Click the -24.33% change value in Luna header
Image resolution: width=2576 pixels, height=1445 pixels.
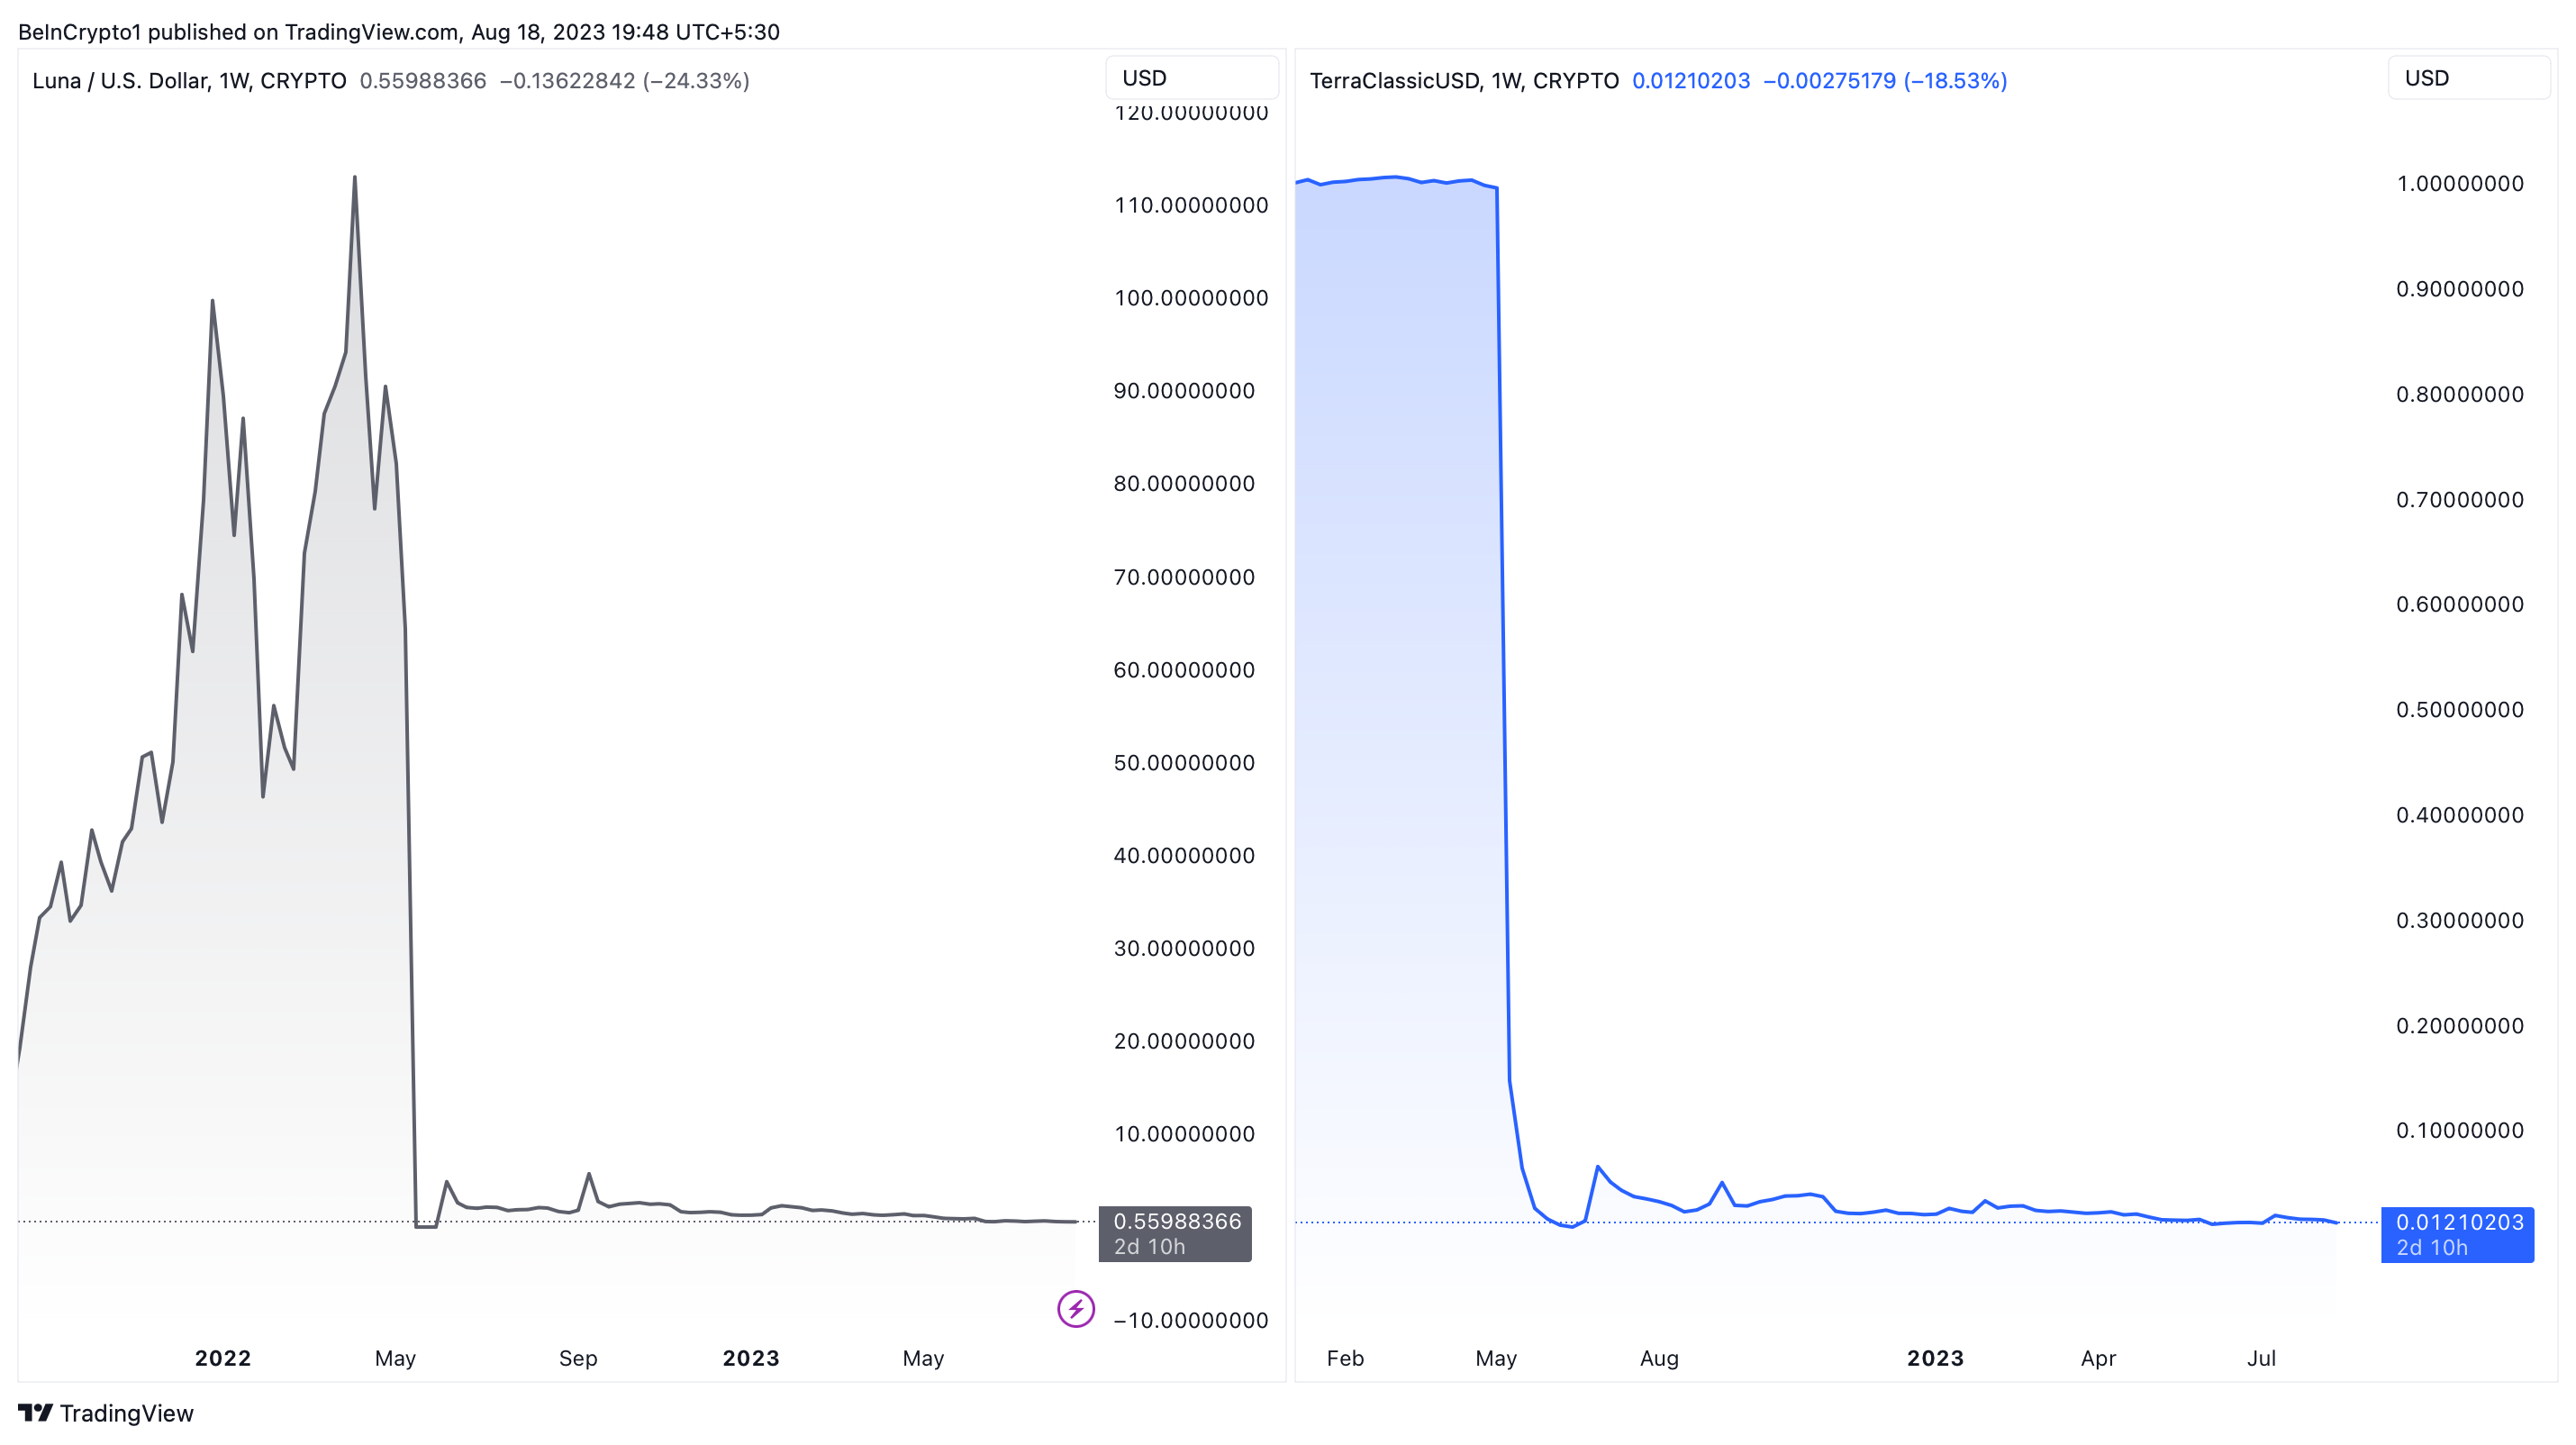[x=696, y=81]
